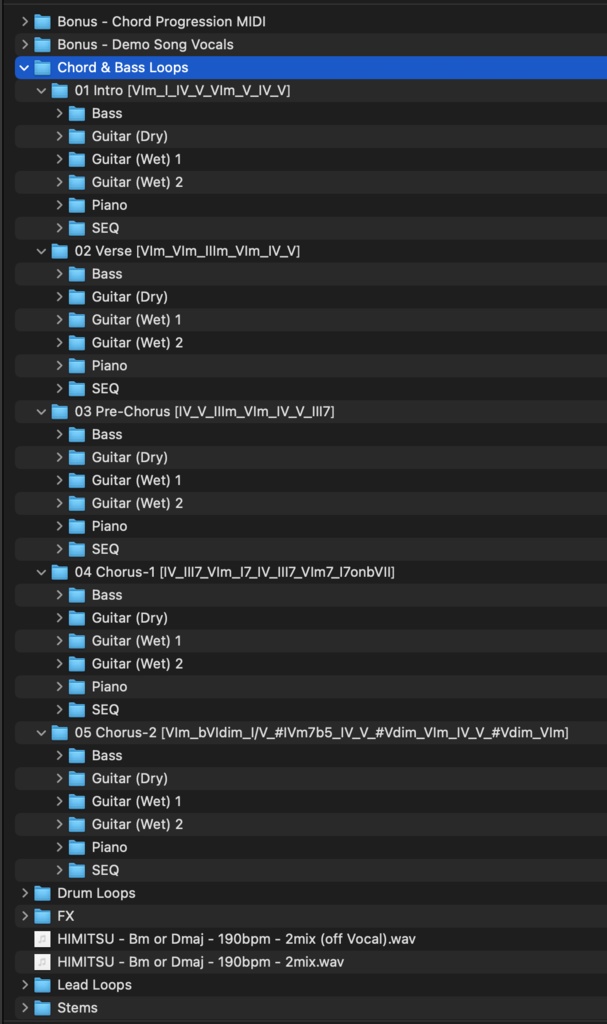Collapse the 02 Verse folder
Image resolution: width=607 pixels, height=1024 pixels.
(x=41, y=251)
